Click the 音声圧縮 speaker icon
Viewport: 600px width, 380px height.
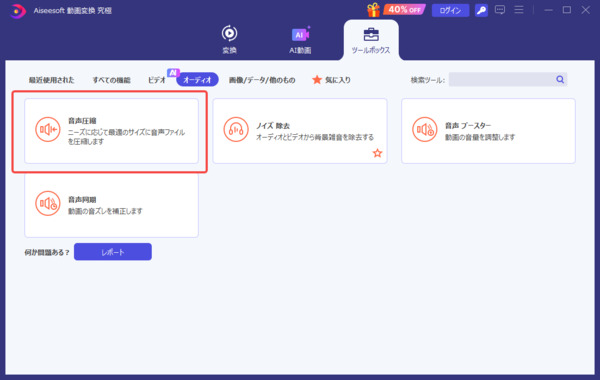click(x=48, y=129)
